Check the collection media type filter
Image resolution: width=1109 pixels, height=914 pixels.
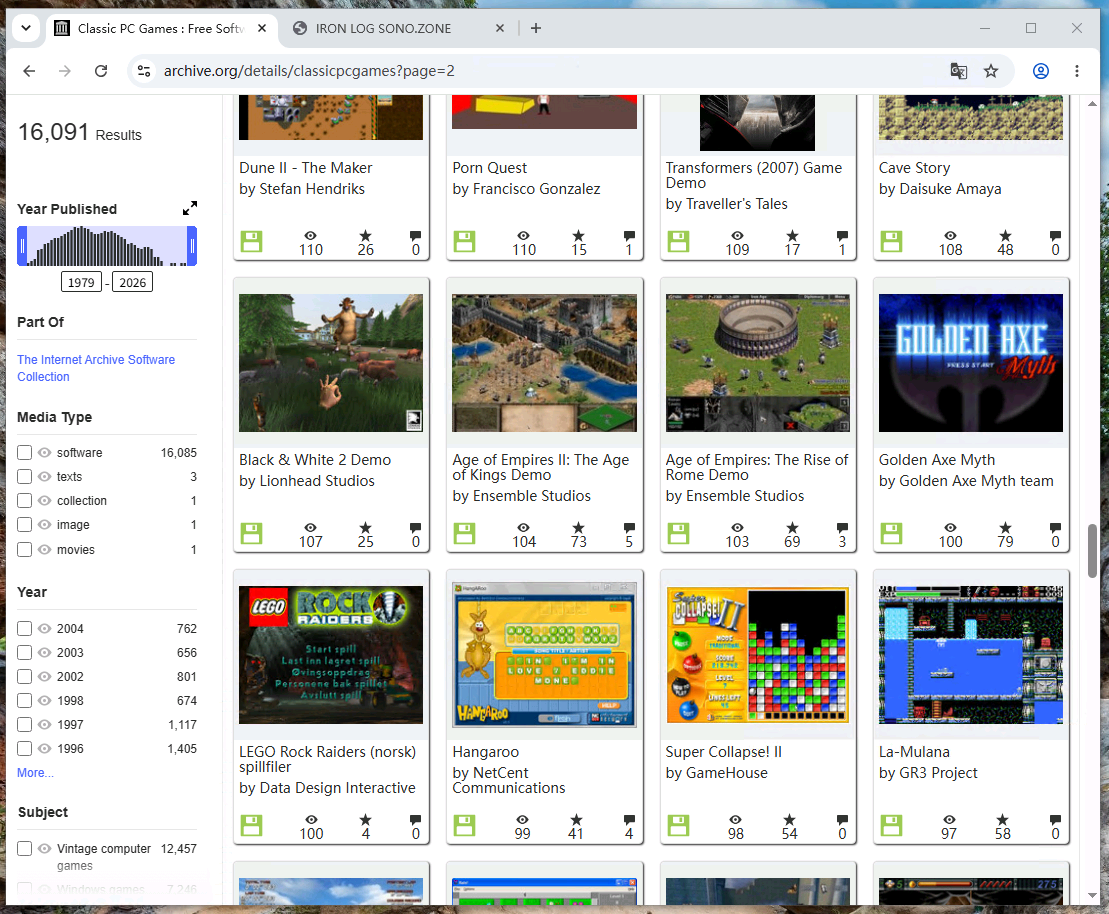tap(25, 501)
